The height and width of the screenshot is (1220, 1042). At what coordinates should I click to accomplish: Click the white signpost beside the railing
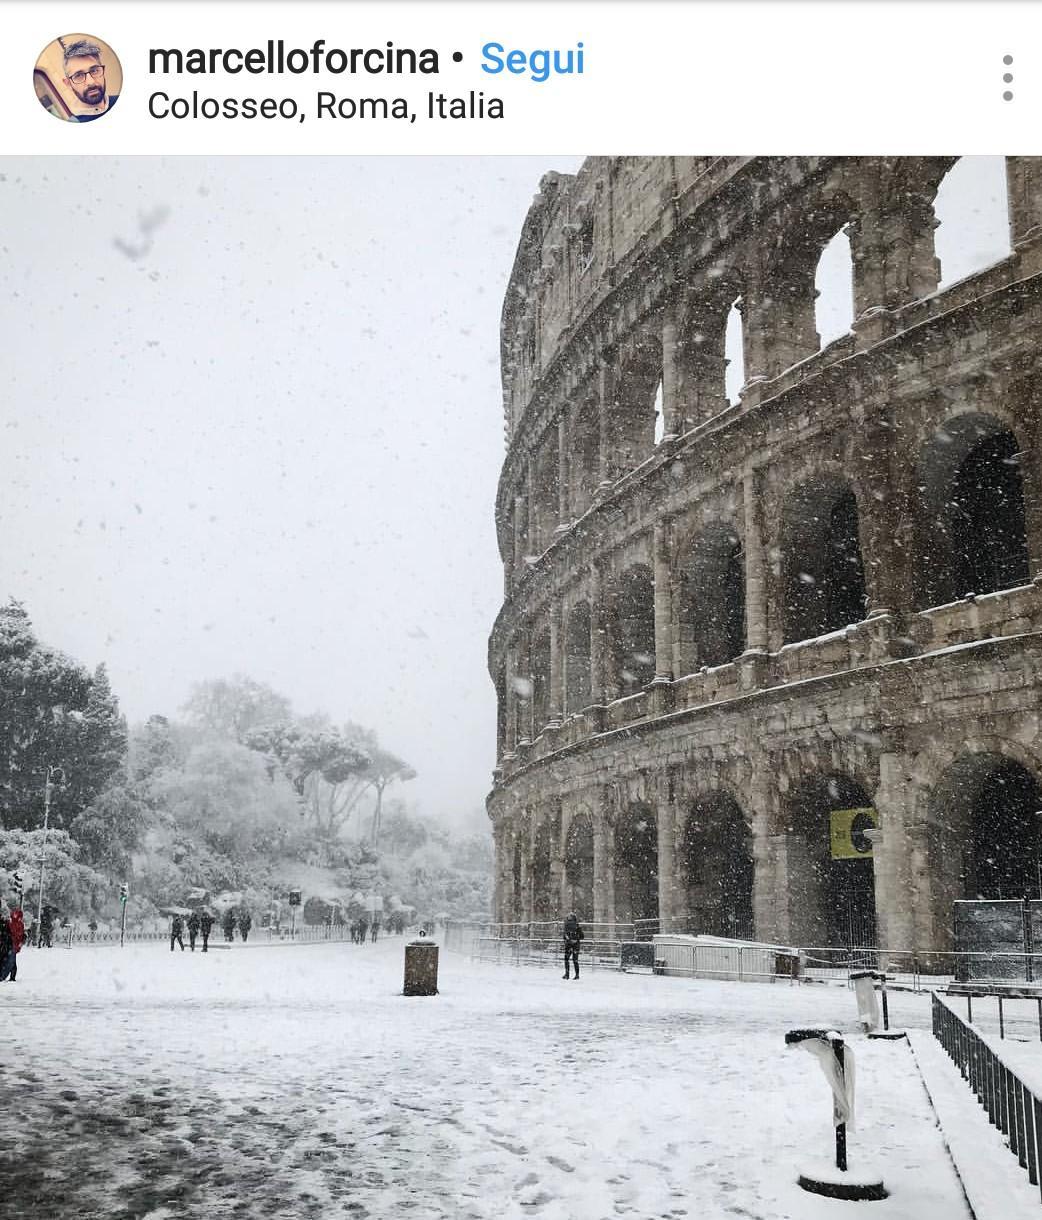pos(866,1002)
